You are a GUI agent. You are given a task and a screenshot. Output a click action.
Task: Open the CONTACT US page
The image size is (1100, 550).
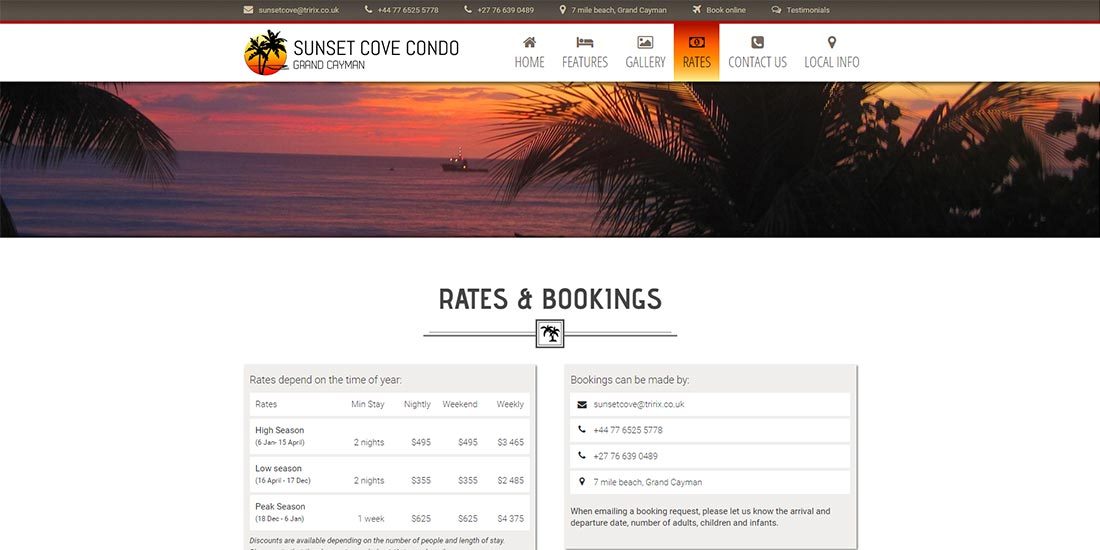[x=757, y=53]
